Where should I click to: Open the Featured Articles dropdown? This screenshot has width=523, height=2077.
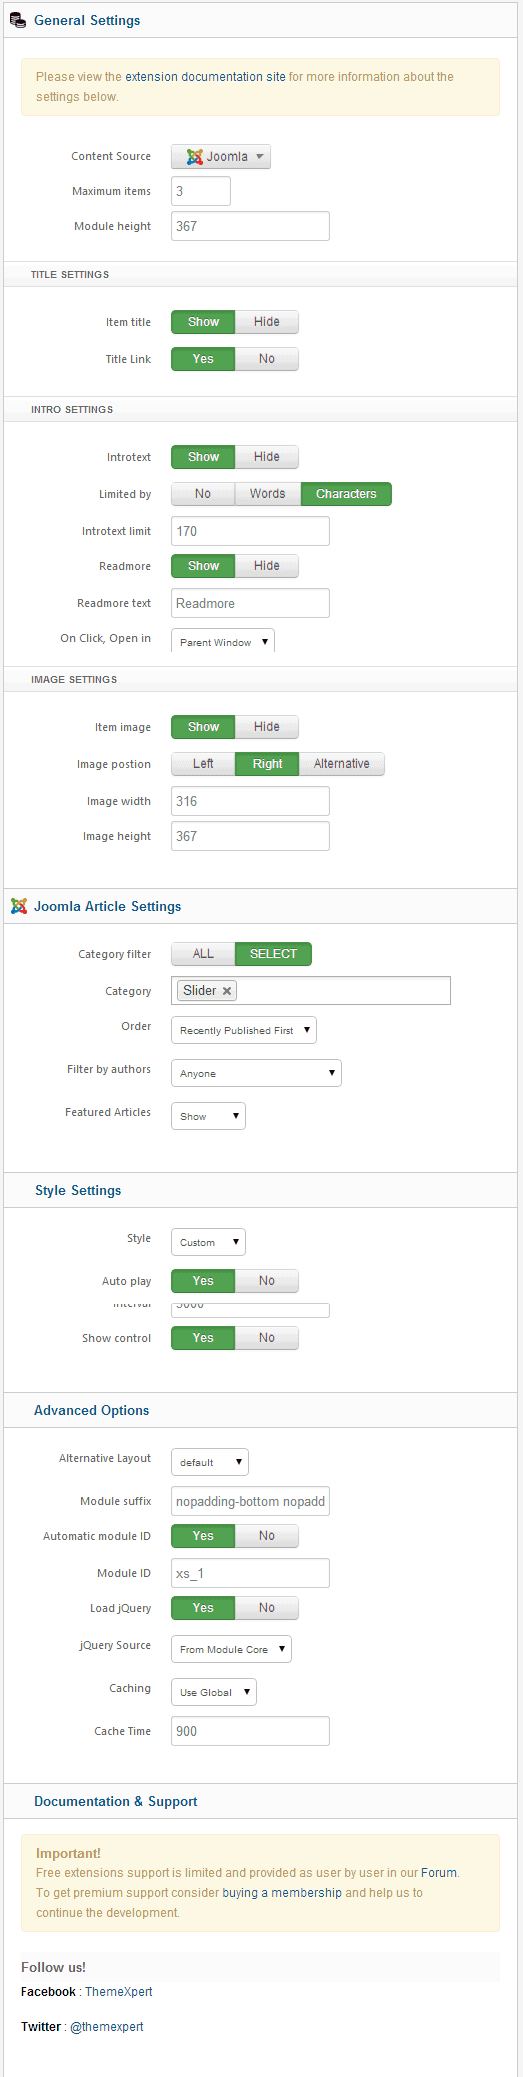[x=208, y=1116]
